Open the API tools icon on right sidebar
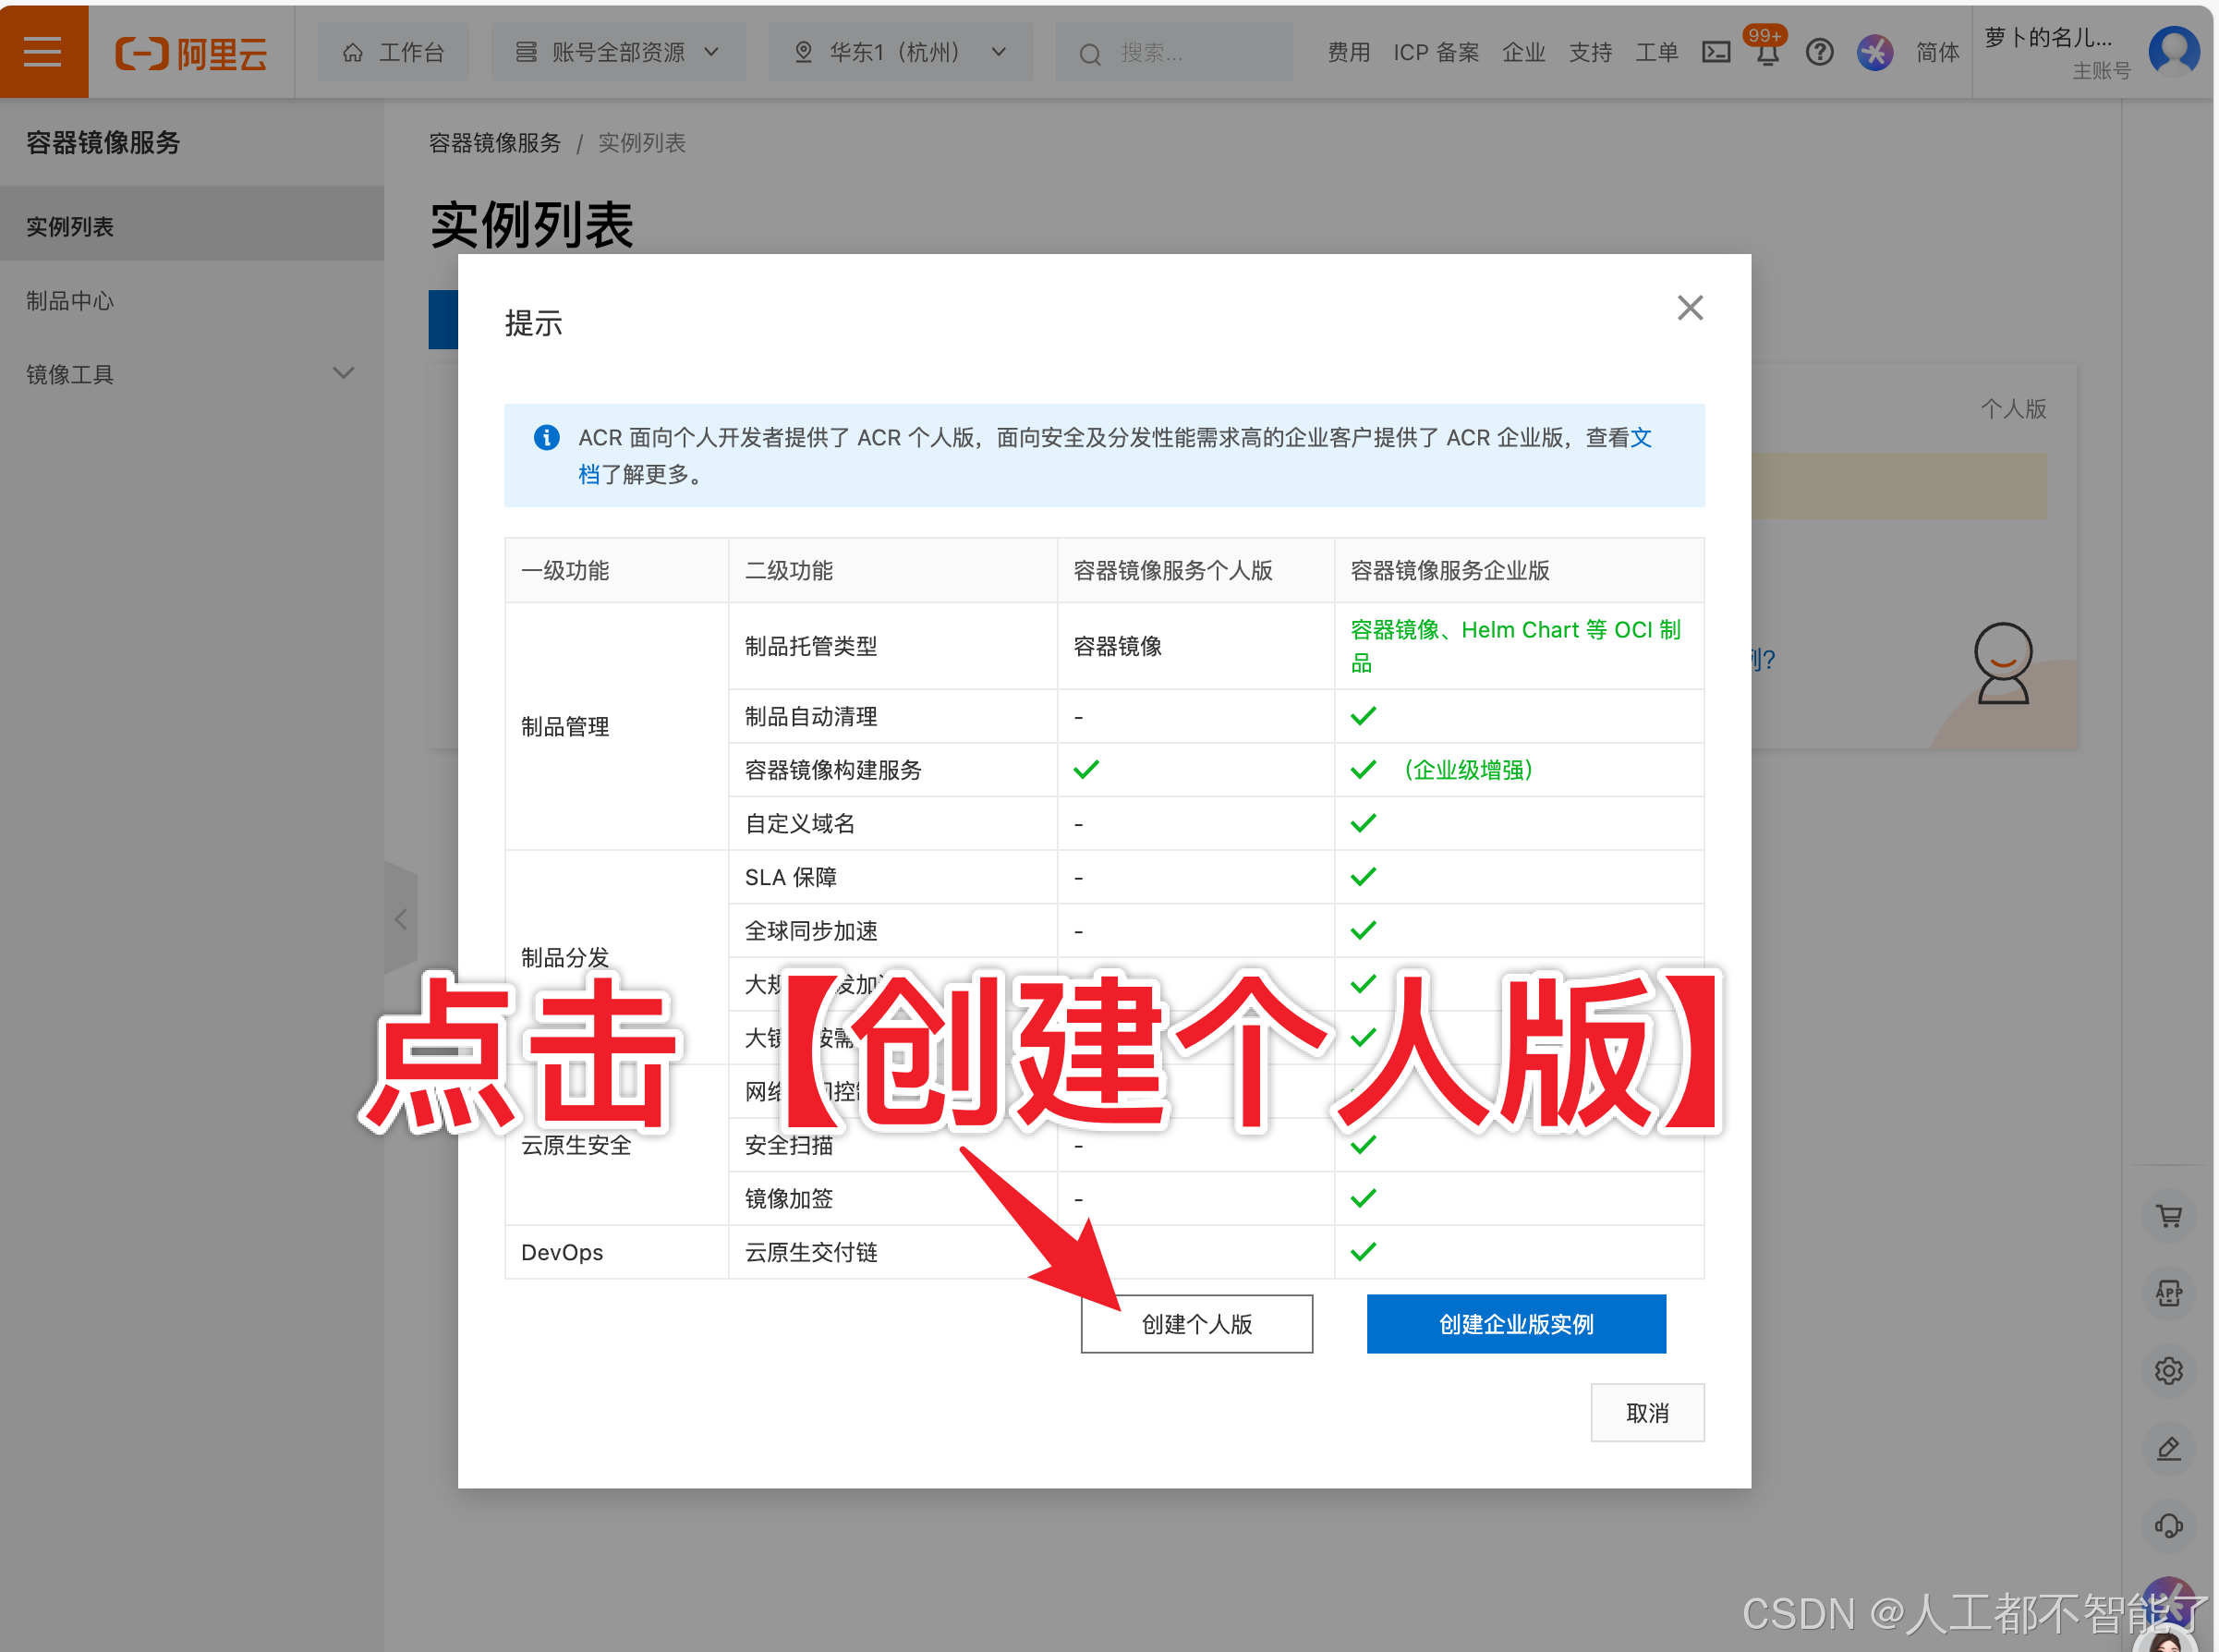The height and width of the screenshot is (1652, 2219). pos(2169,1293)
